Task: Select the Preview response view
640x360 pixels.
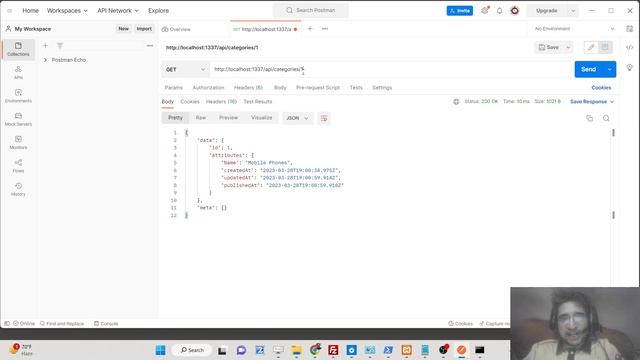Action: click(x=228, y=118)
